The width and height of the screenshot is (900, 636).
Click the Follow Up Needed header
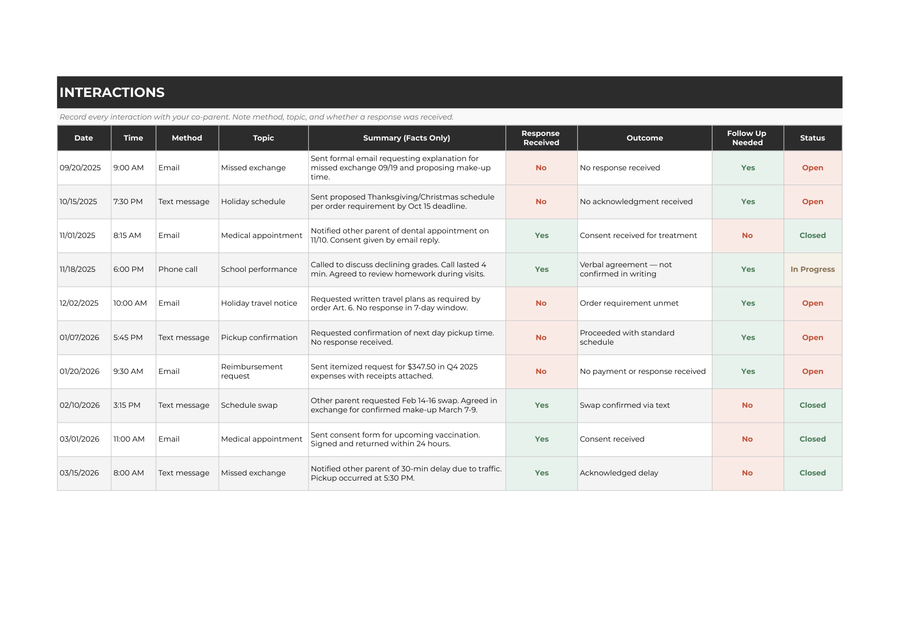pyautogui.click(x=748, y=138)
